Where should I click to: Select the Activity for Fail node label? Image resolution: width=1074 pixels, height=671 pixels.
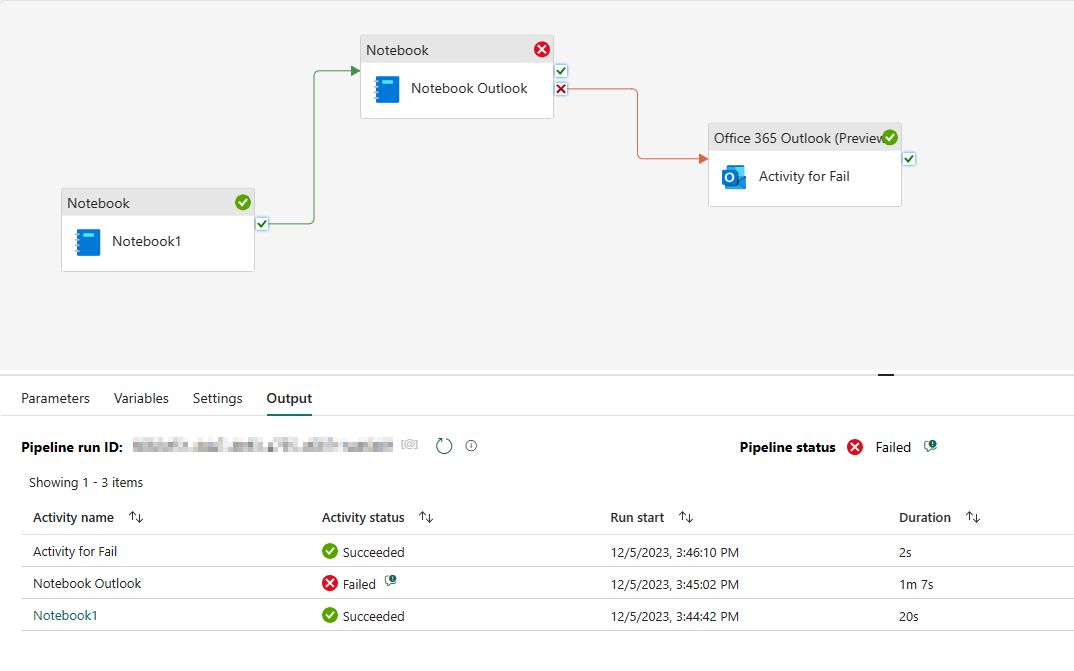tap(804, 177)
